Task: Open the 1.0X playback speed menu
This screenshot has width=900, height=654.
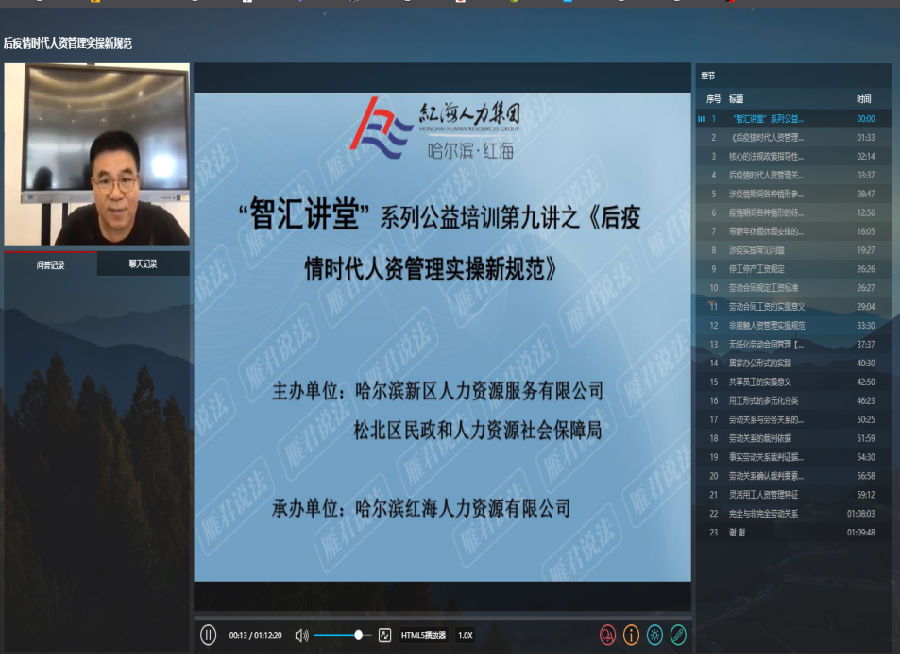Action: click(465, 635)
